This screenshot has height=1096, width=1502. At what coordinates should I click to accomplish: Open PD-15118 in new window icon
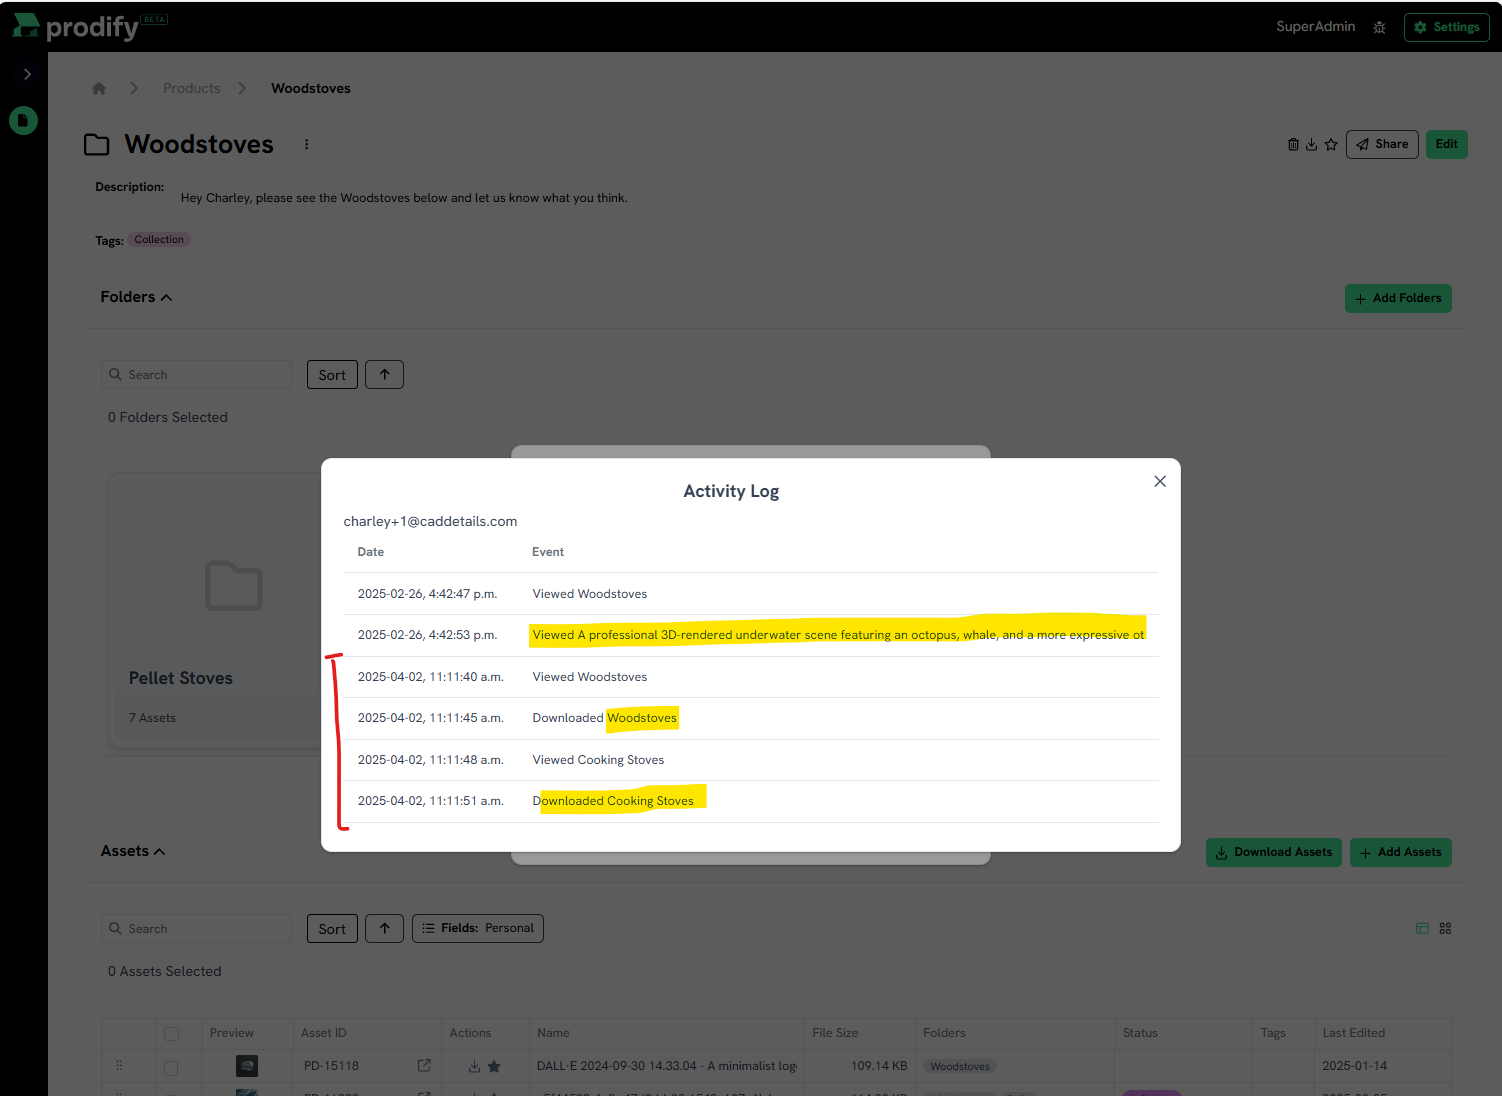tap(424, 1066)
